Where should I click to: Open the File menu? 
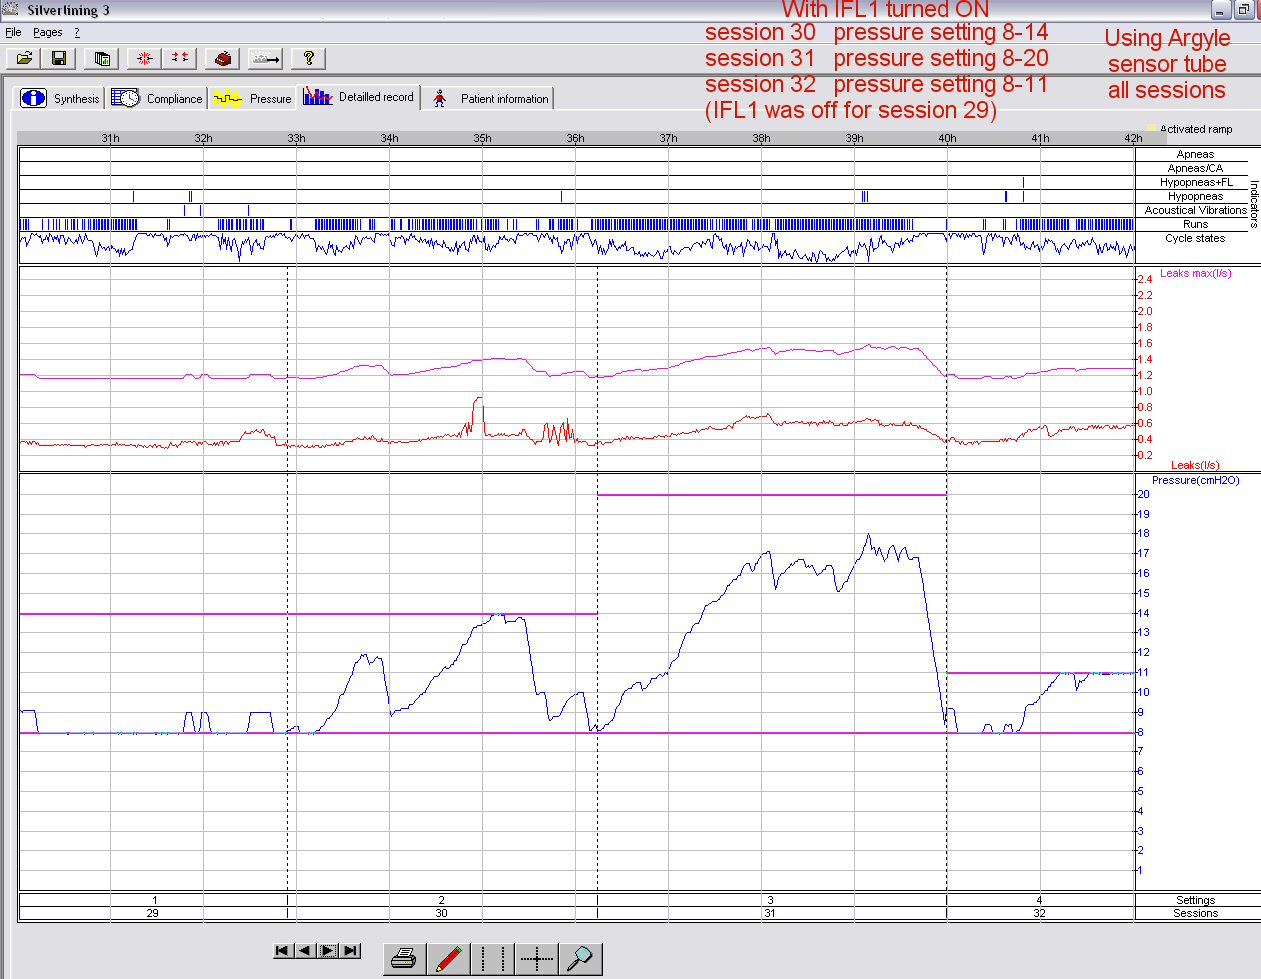(x=13, y=32)
